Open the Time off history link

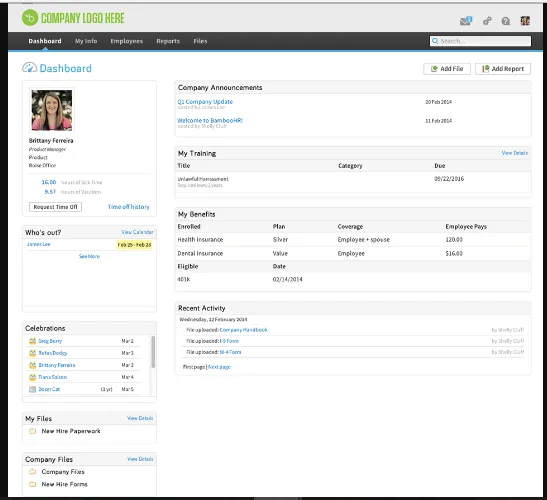click(129, 207)
